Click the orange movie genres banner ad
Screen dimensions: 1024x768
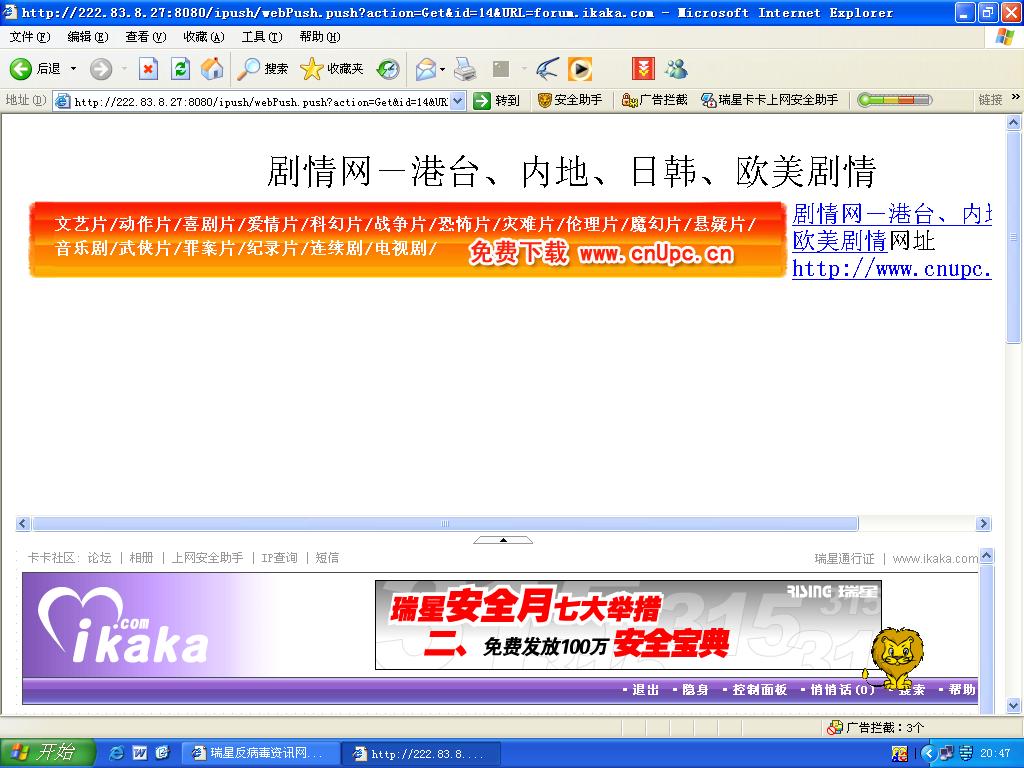pyautogui.click(x=408, y=240)
